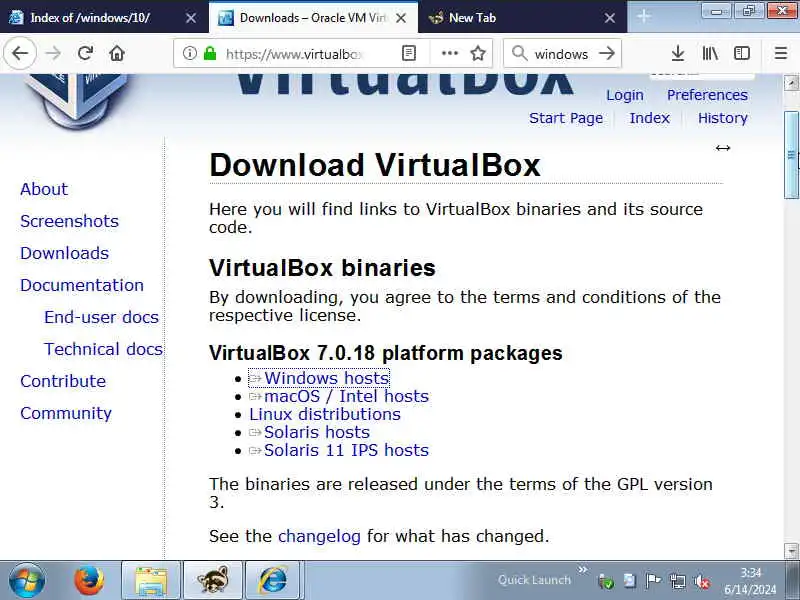800x600 pixels.
Task: Open the downloads panel
Action: pyautogui.click(x=678, y=53)
